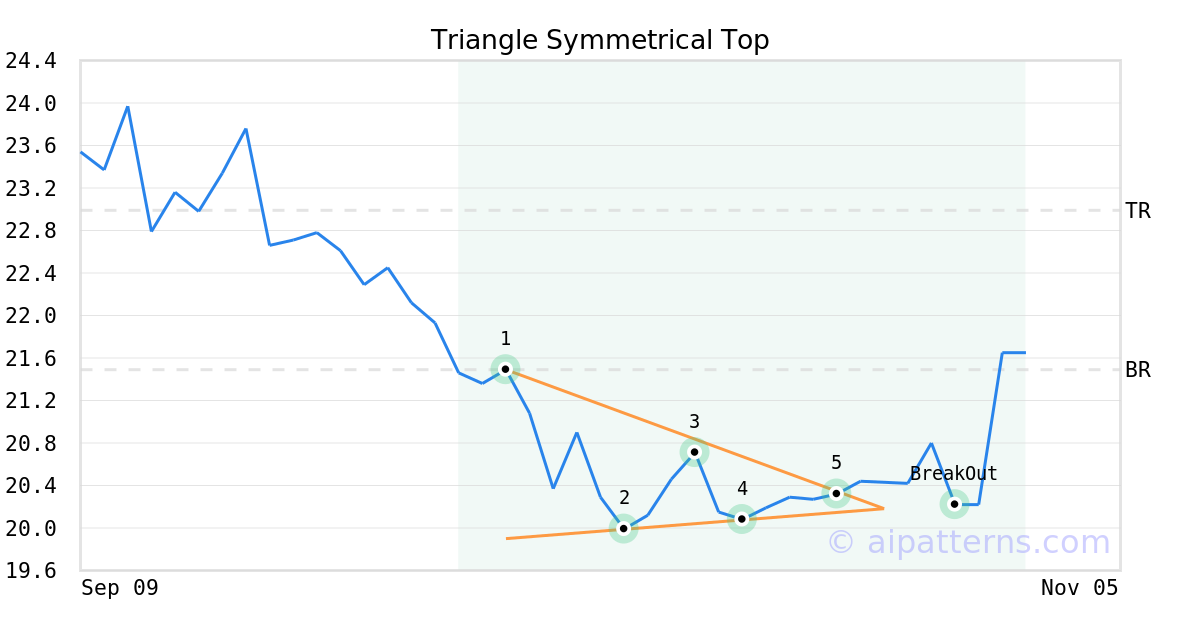Viewport: 1200px width, 630px height.
Task: Select pattern point marker 4
Action: [x=741, y=519]
